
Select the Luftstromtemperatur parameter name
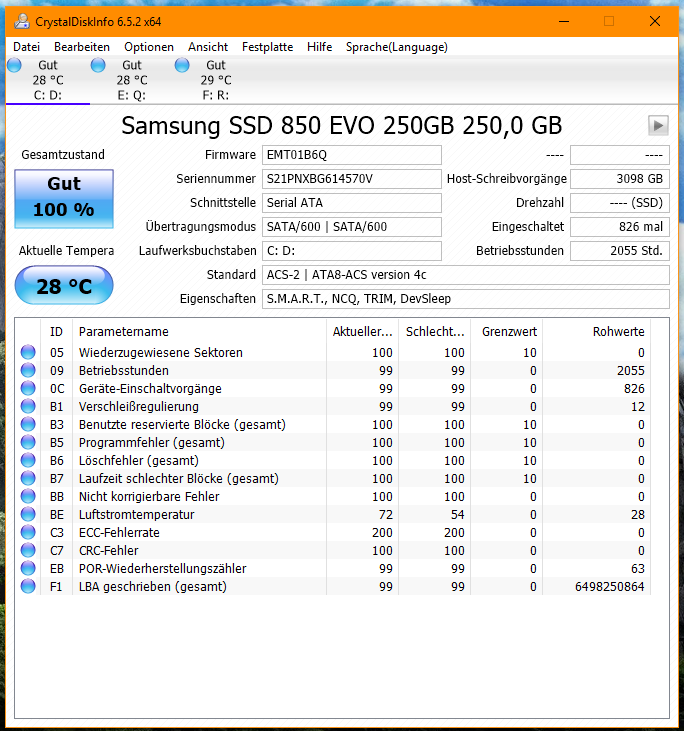[x=137, y=515]
